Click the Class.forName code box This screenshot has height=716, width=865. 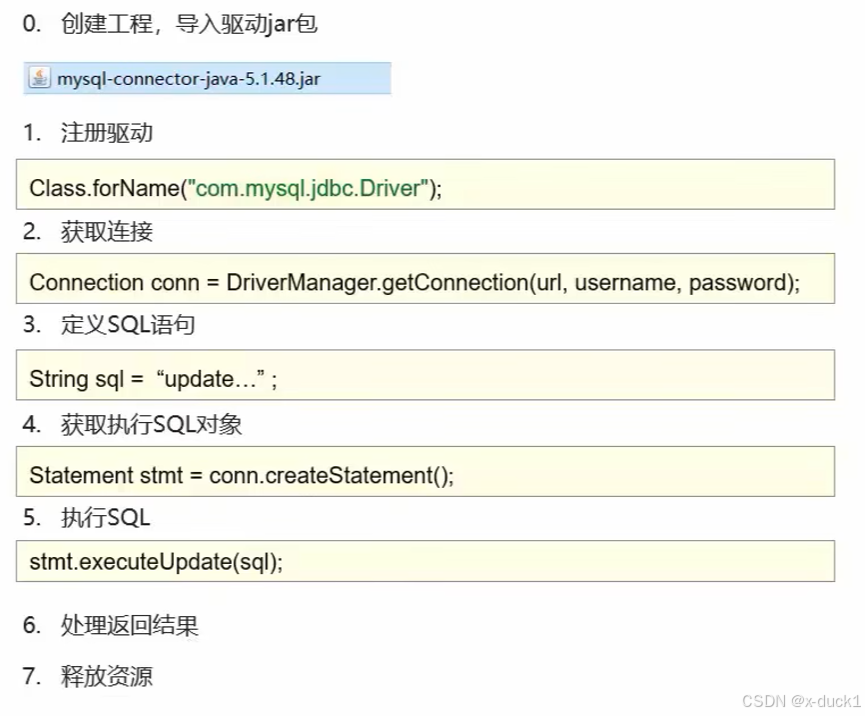[x=425, y=184]
